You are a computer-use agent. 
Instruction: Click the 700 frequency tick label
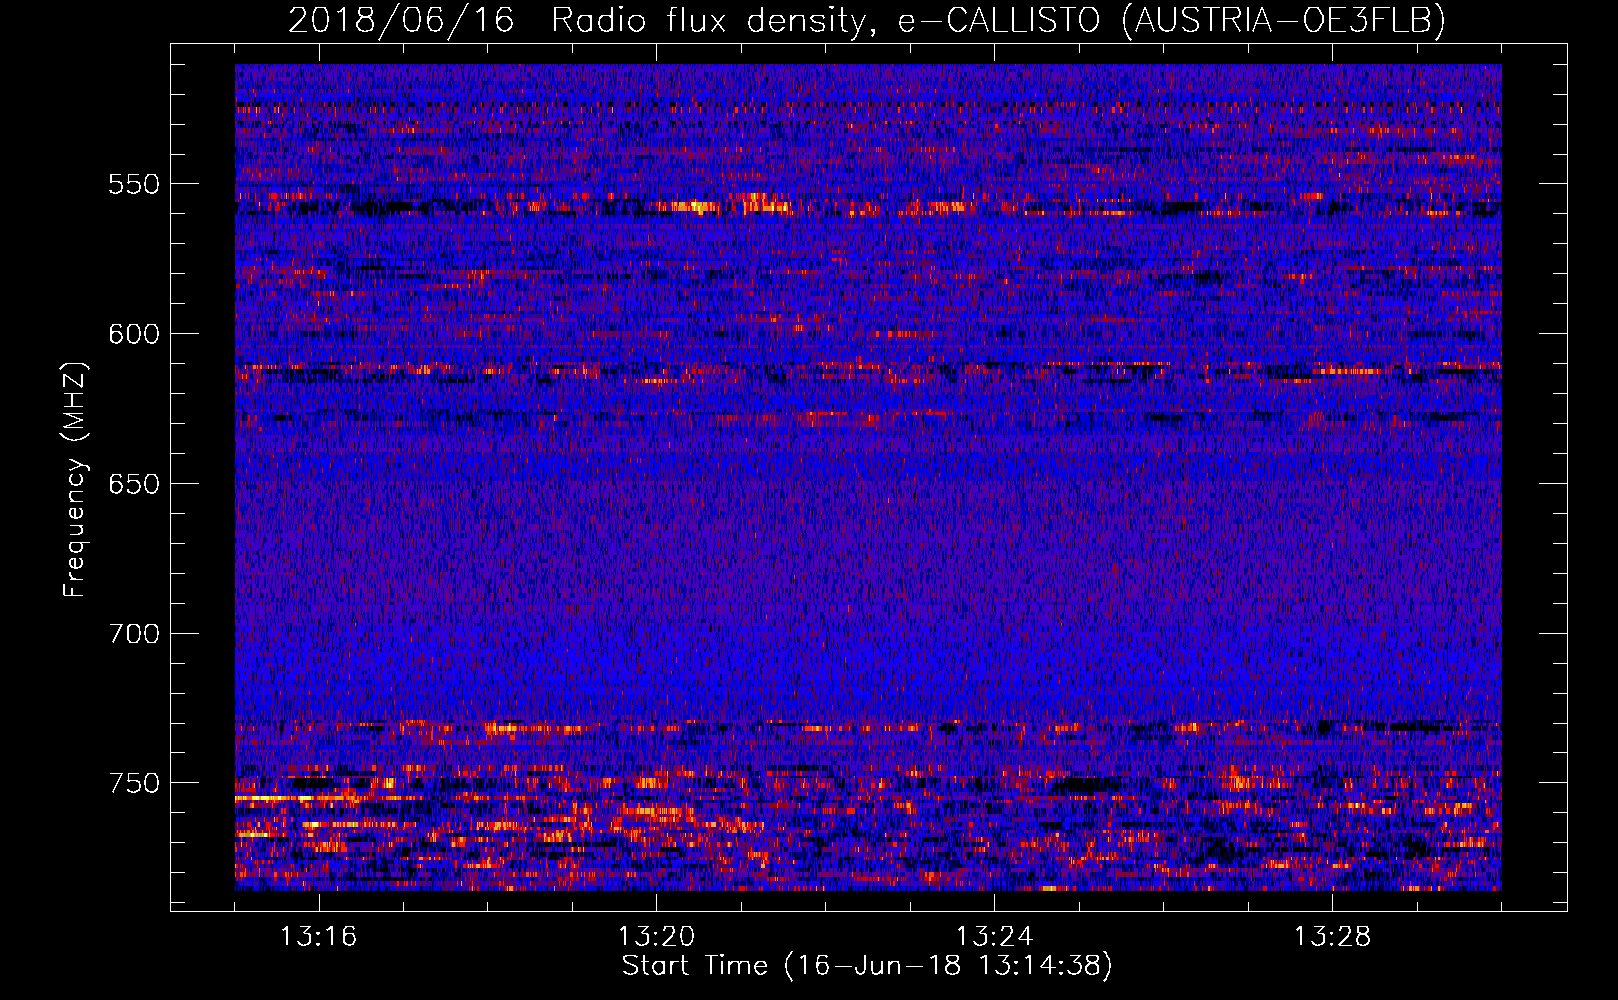[x=134, y=634]
